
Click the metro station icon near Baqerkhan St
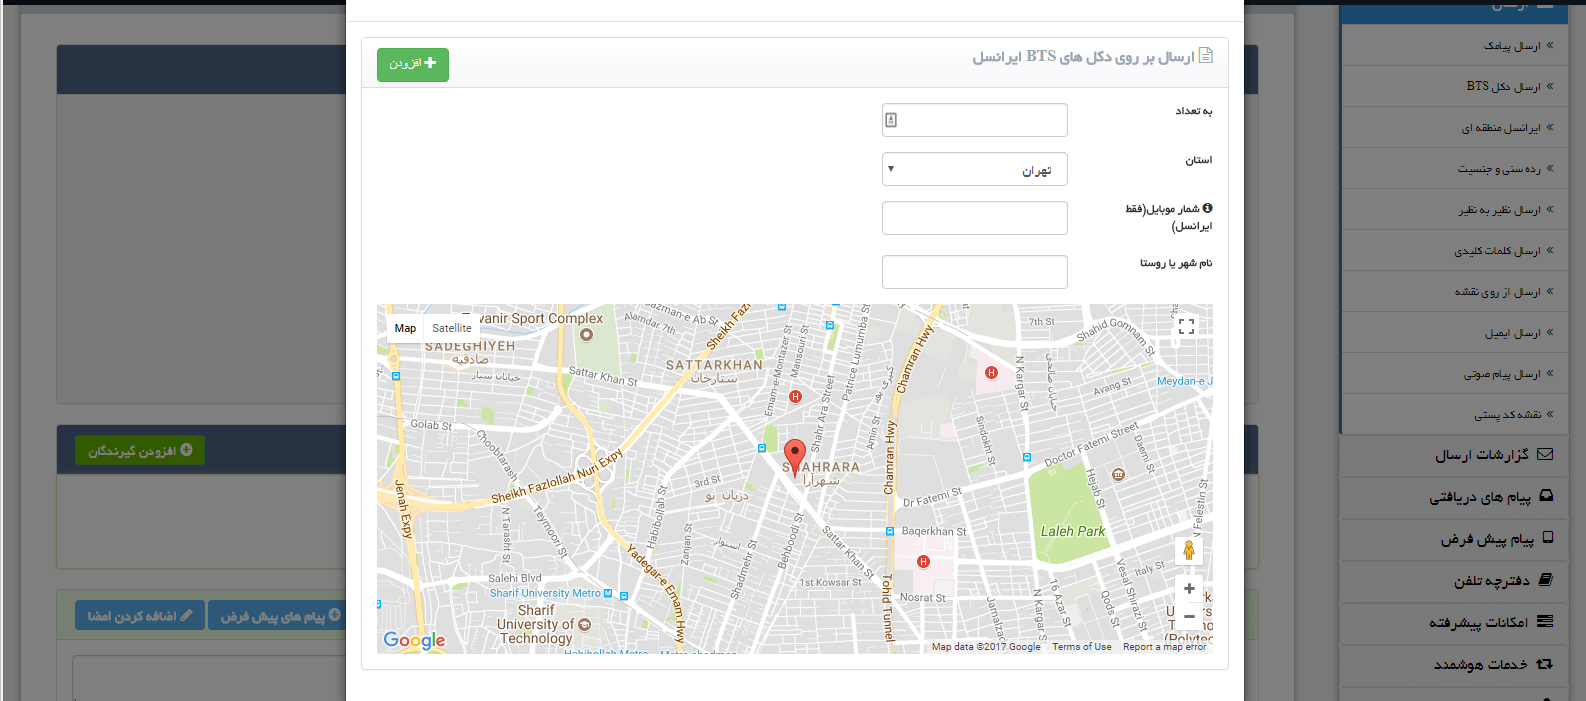[x=890, y=531]
